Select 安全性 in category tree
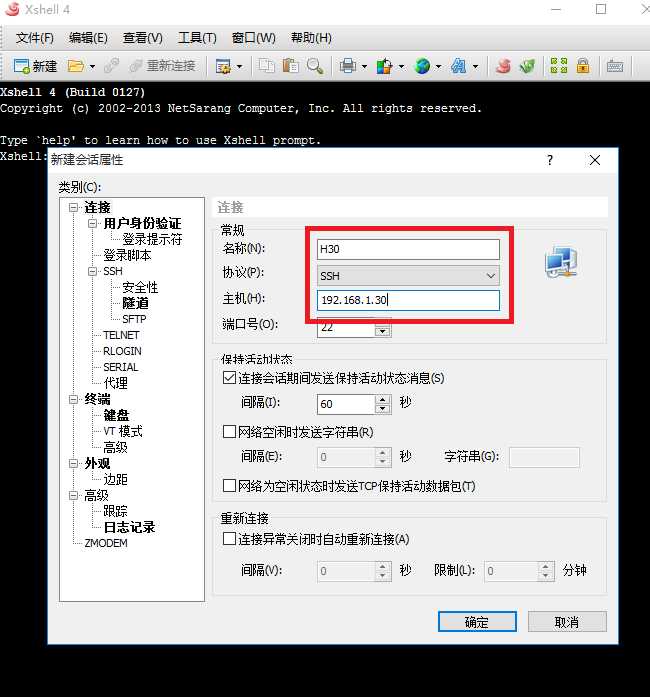The image size is (650, 697). (140, 287)
